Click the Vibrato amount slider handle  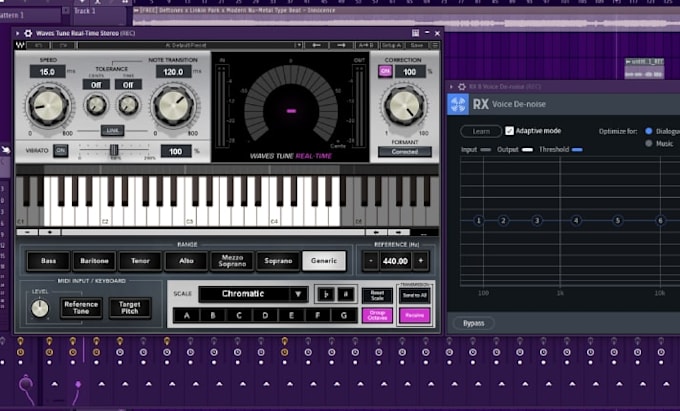(x=114, y=150)
